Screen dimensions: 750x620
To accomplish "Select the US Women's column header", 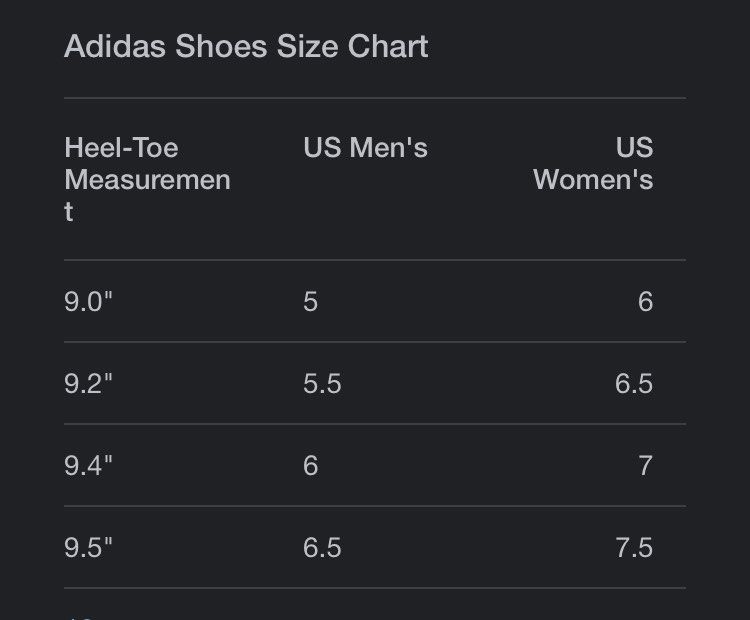I will (593, 164).
